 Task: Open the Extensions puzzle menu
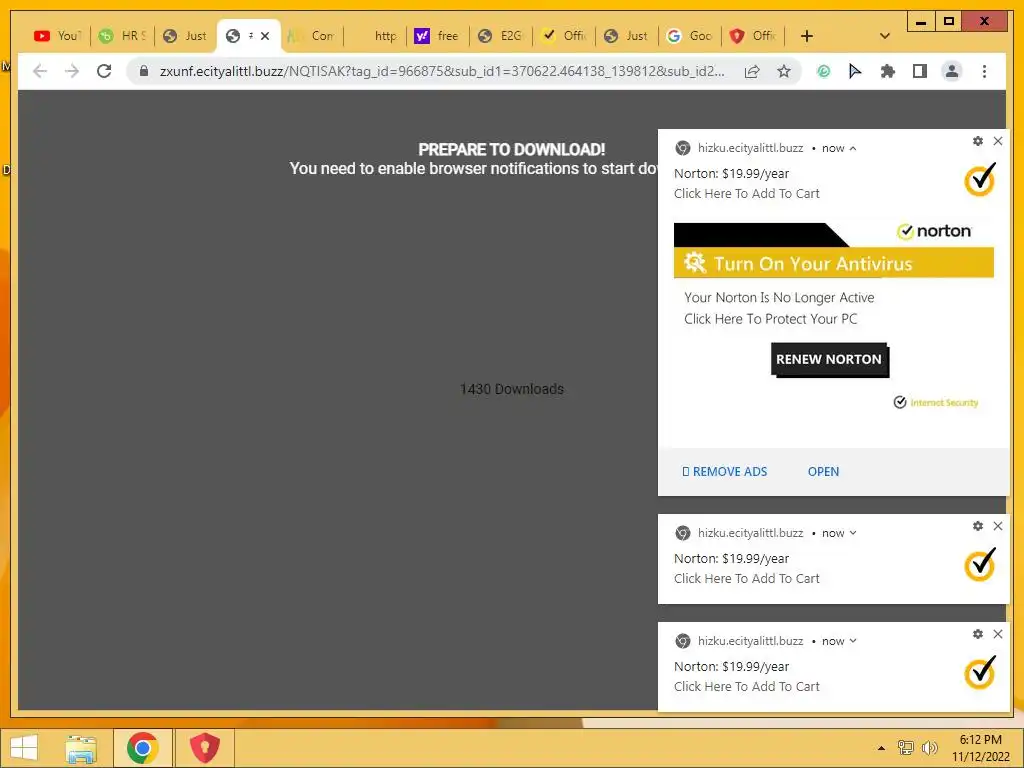(x=888, y=71)
